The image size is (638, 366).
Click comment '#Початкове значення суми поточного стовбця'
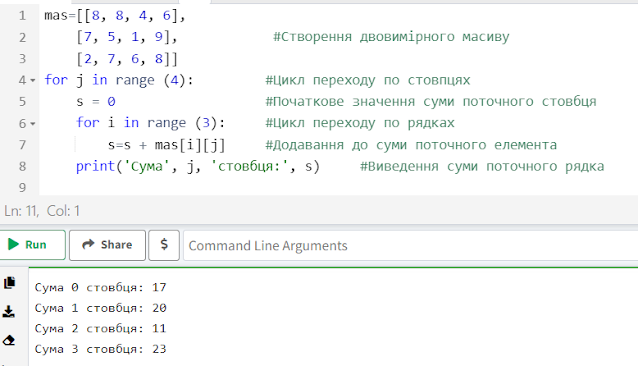pos(431,102)
